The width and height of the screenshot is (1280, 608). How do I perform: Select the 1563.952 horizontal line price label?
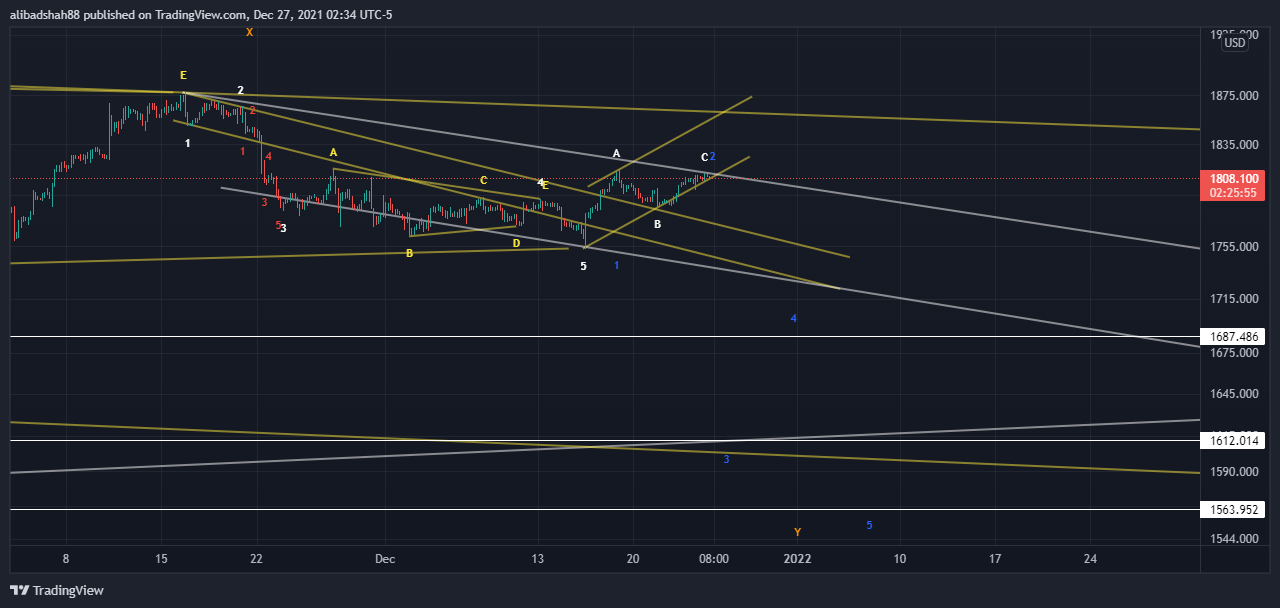pos(1231,510)
